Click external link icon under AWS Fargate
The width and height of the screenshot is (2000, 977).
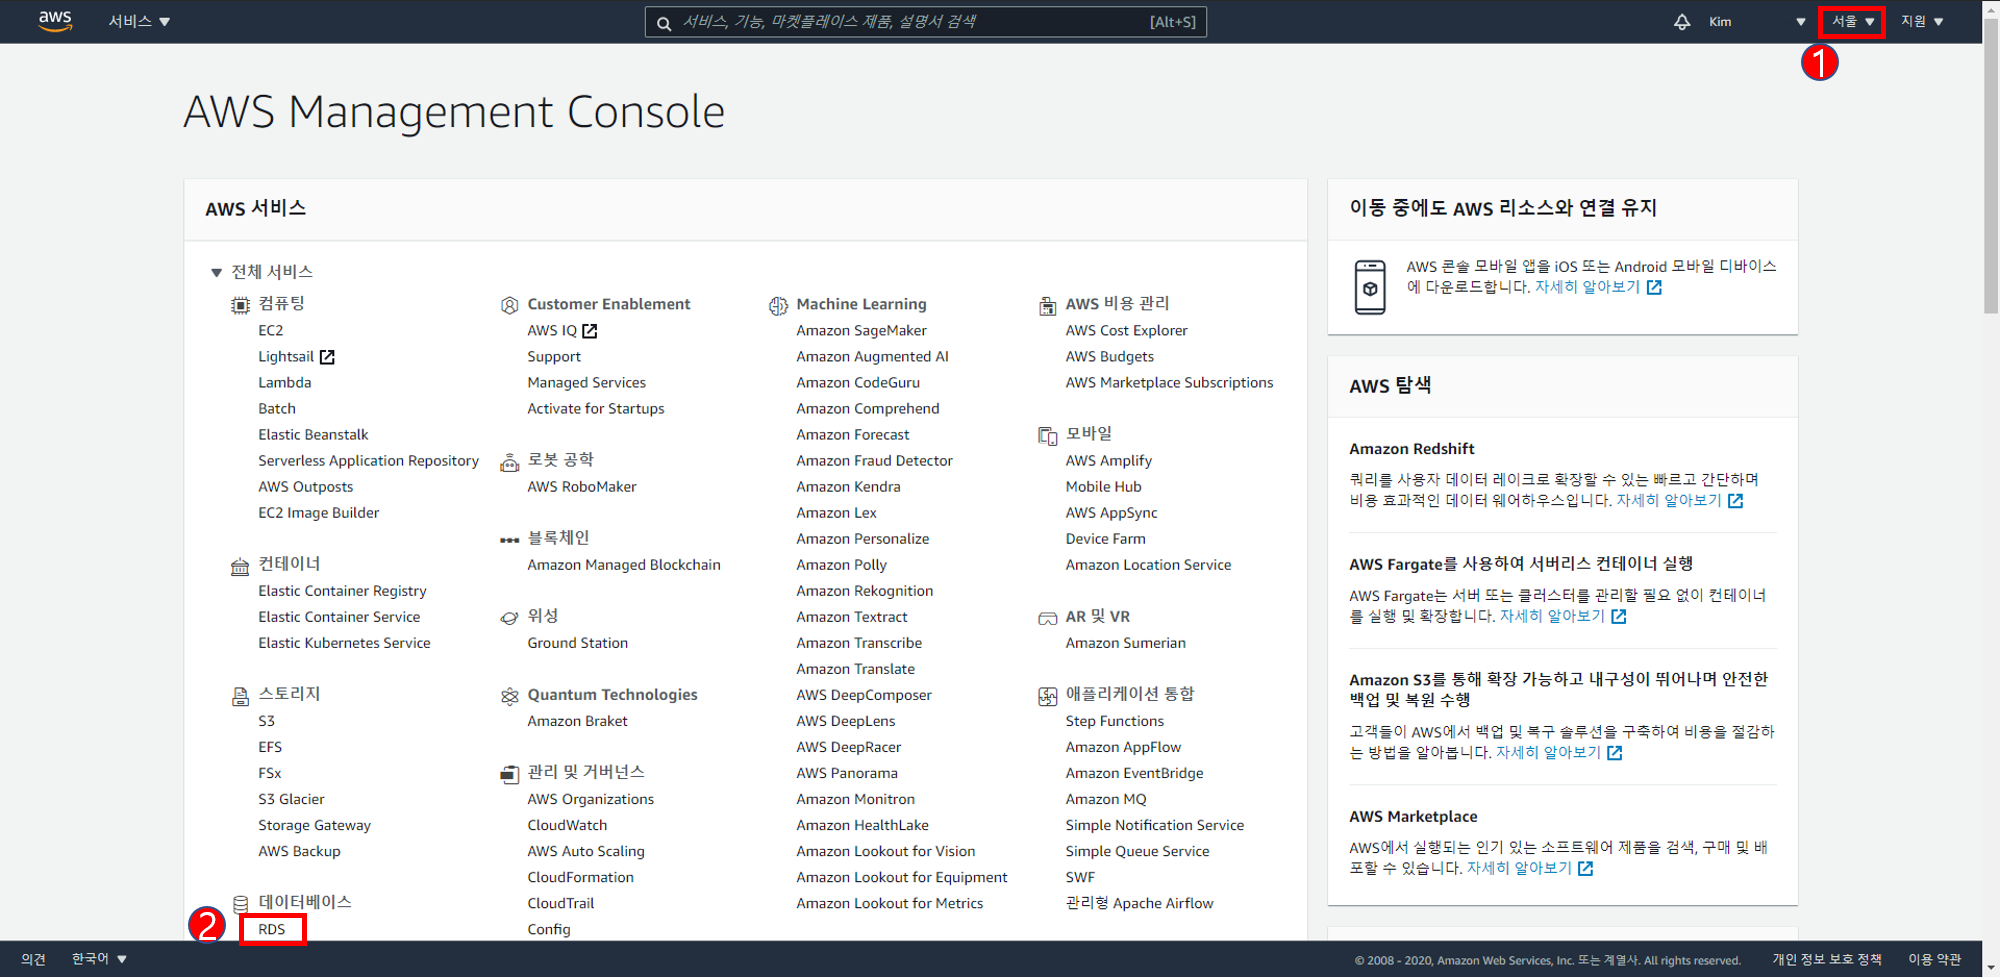(x=1619, y=617)
